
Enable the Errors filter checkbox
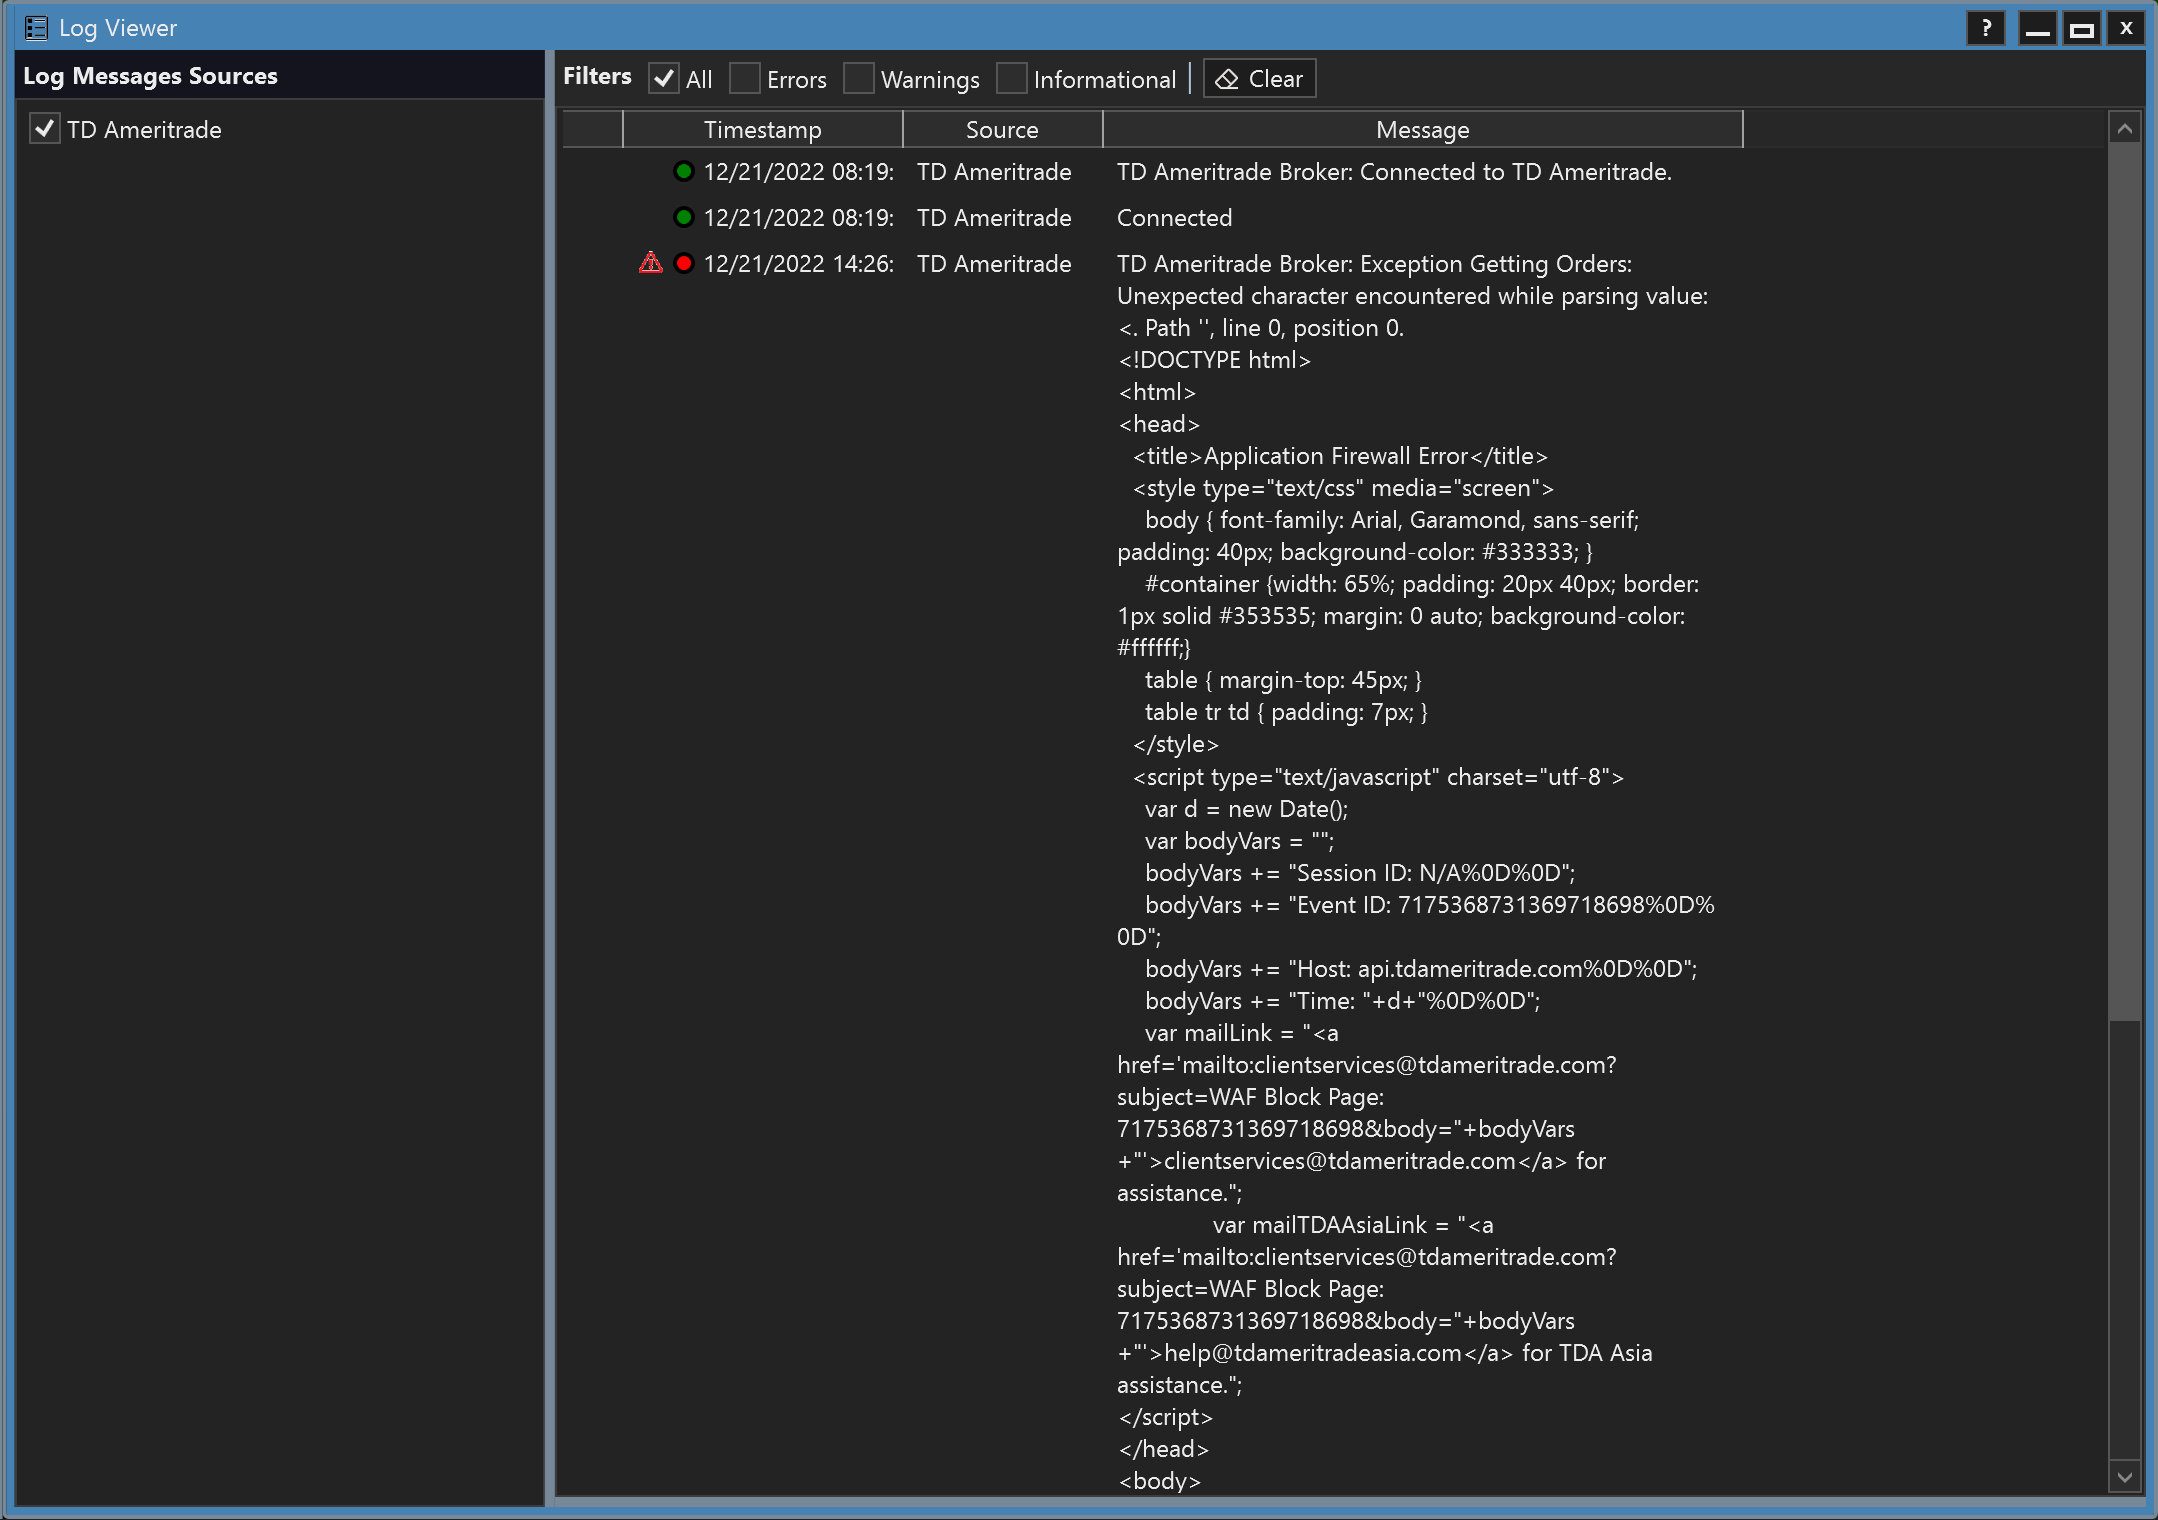point(745,79)
